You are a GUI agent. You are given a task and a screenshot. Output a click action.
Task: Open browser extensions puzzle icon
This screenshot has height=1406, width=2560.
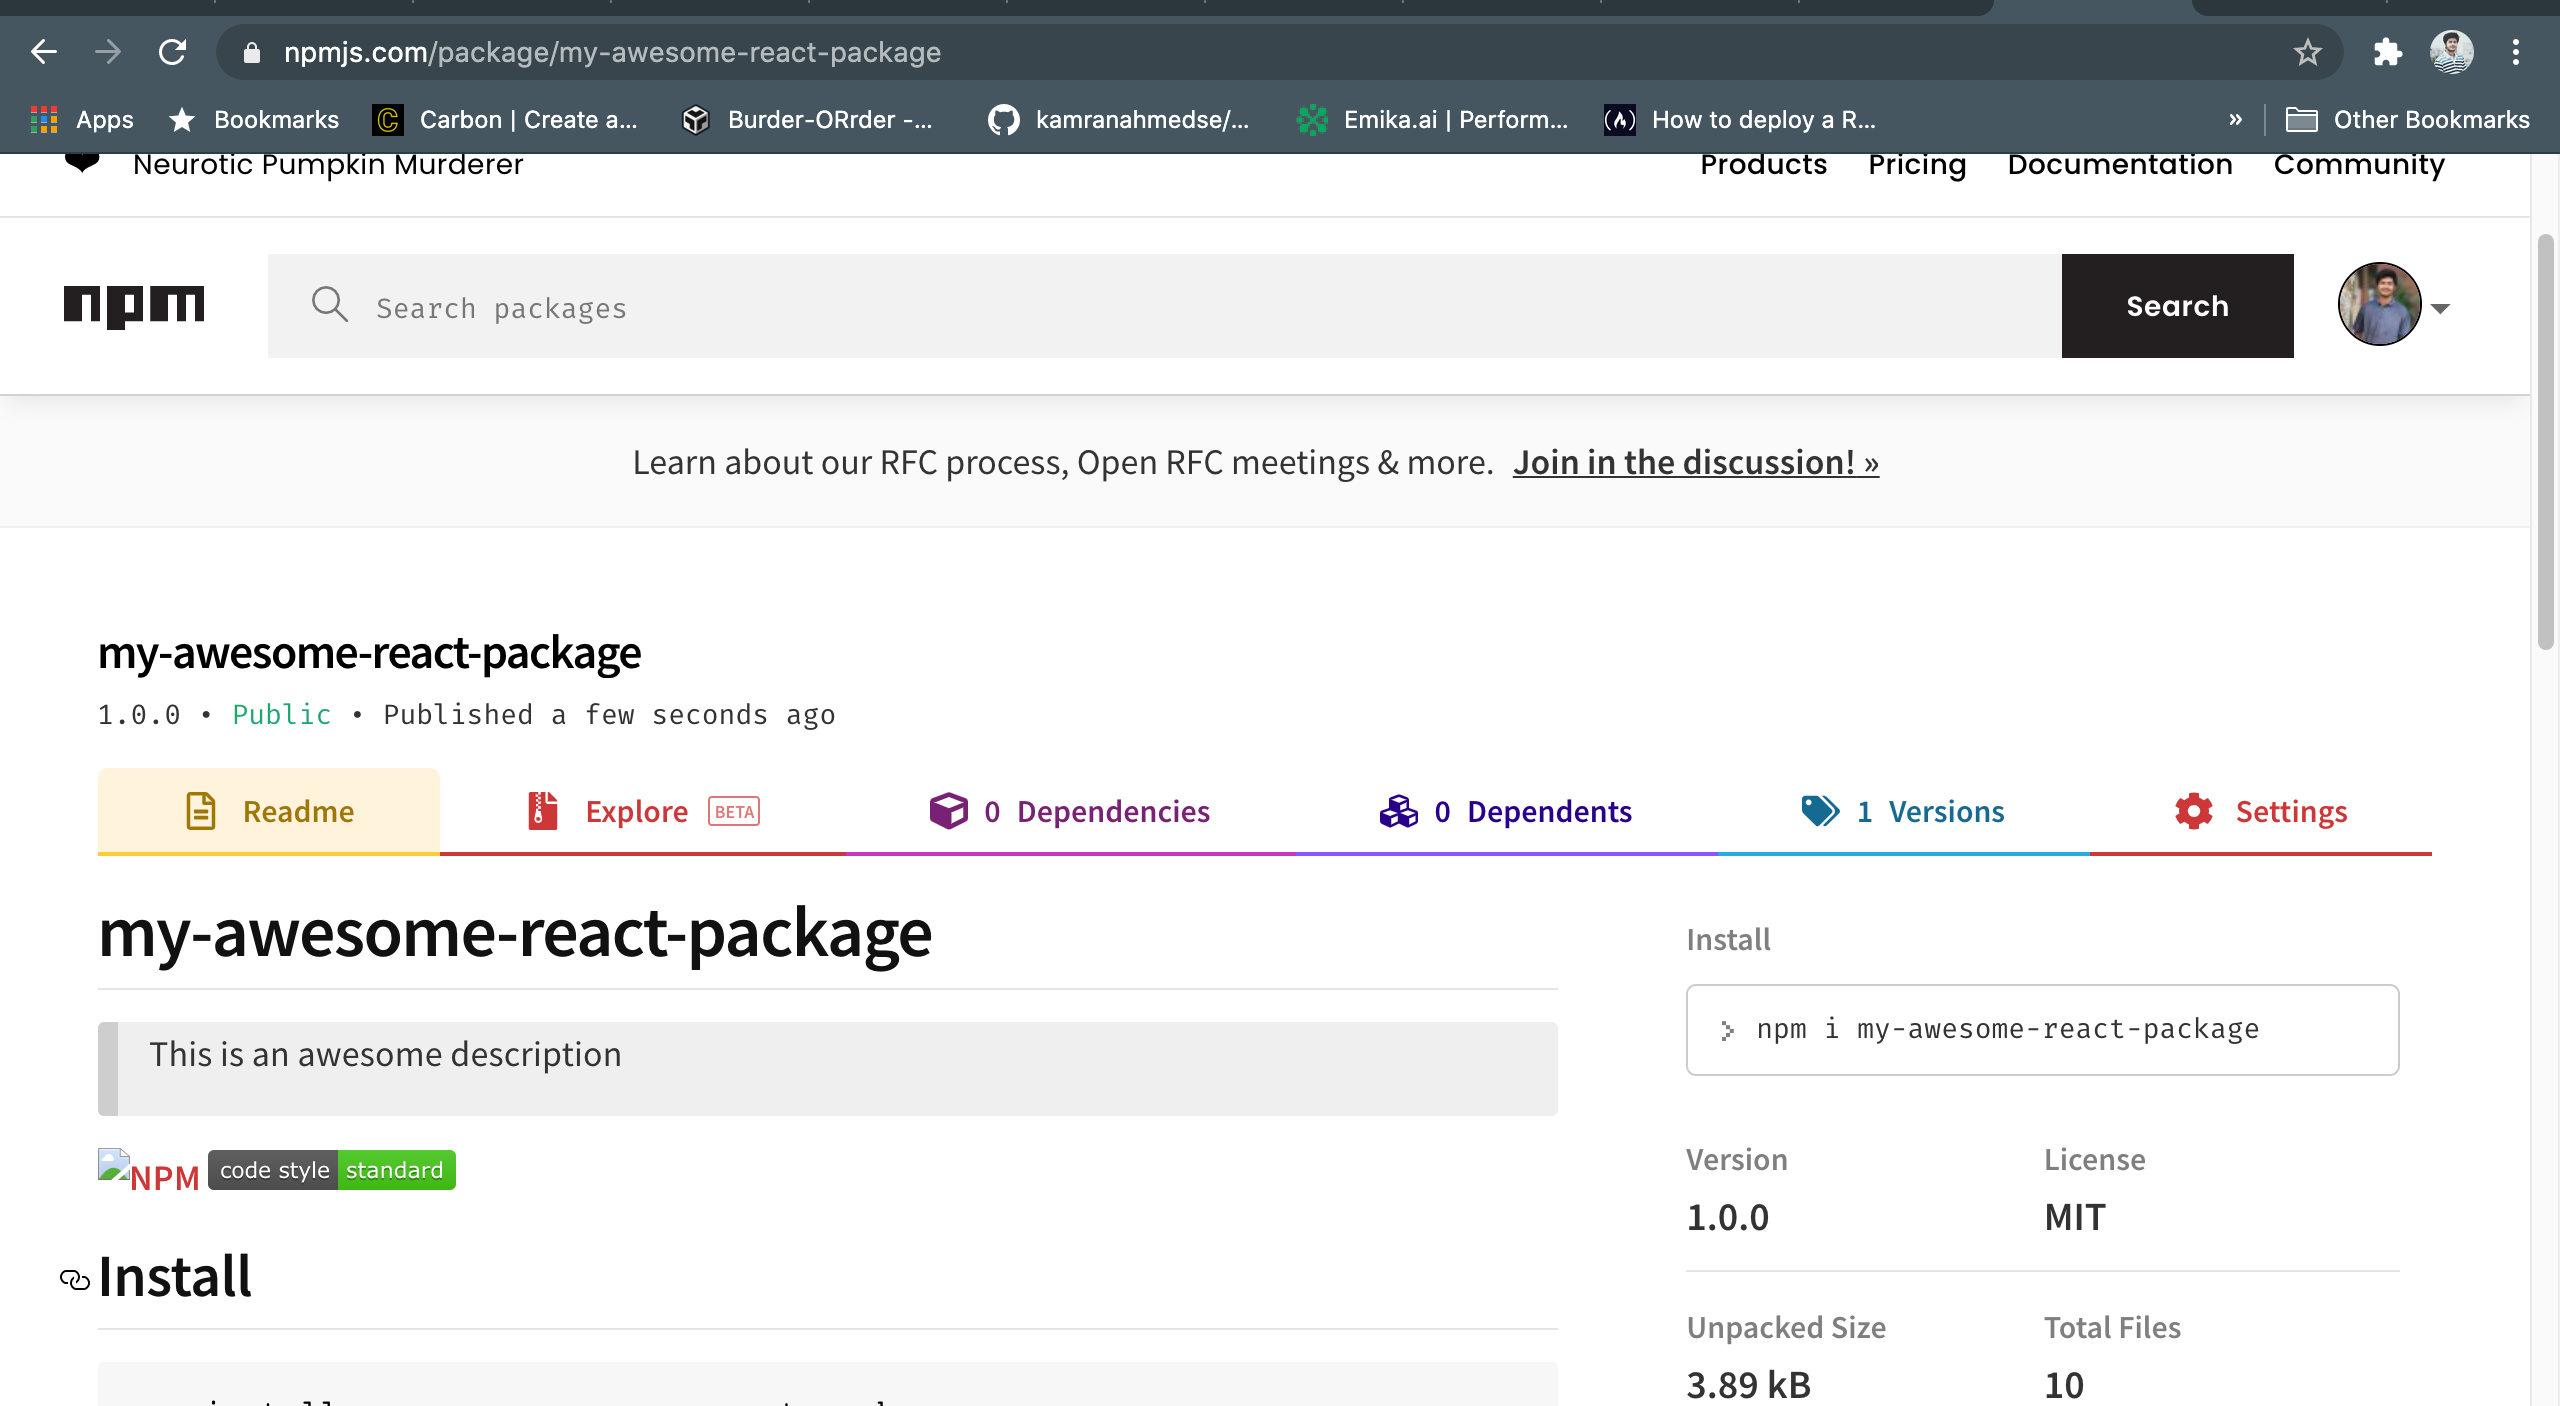[x=2387, y=52]
